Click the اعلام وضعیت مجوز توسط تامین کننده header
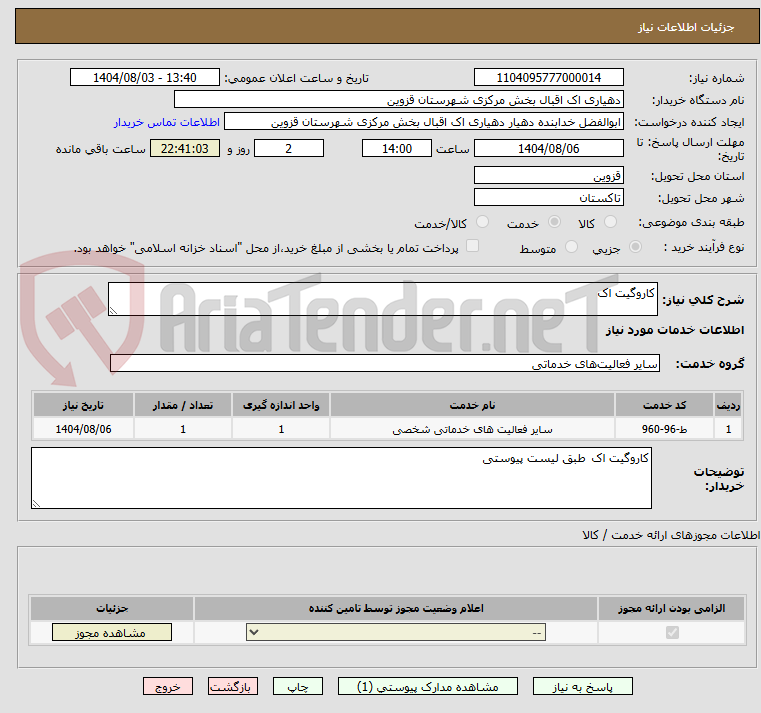This screenshot has width=761, height=713. (x=396, y=608)
